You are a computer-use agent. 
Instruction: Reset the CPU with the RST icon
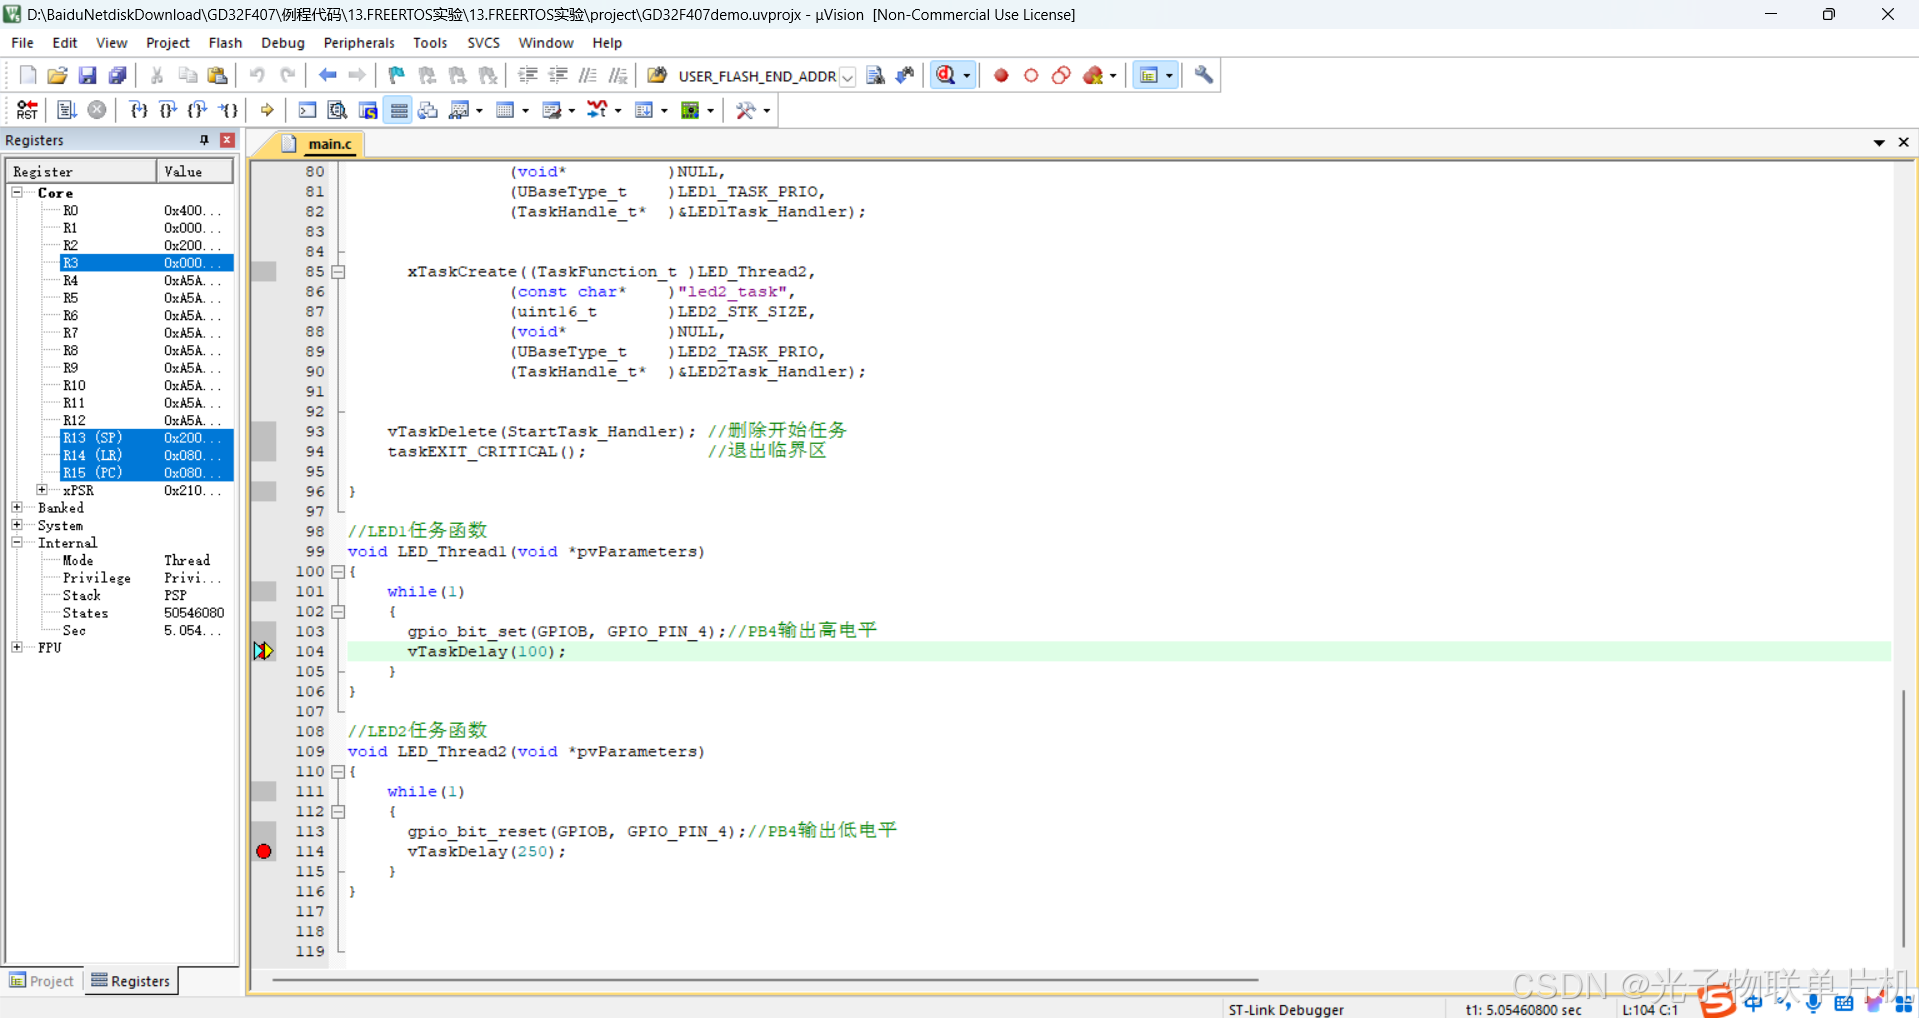coord(28,110)
